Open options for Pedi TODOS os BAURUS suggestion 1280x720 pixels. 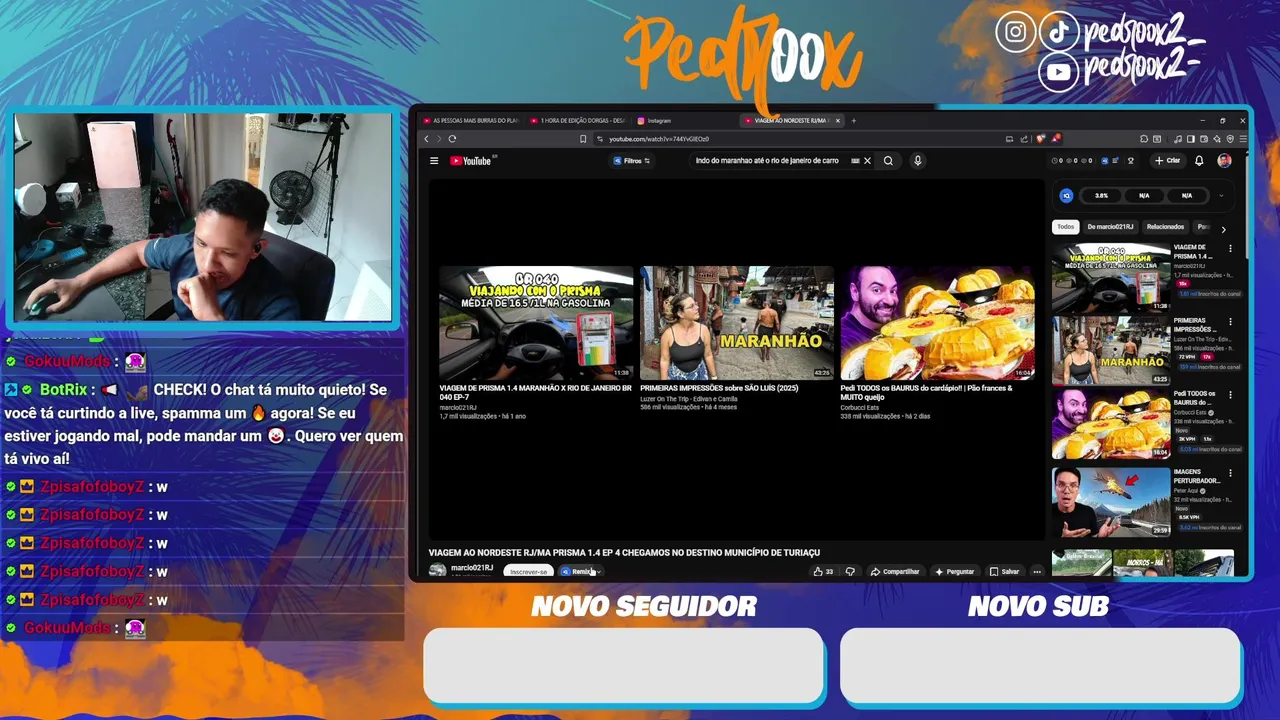(x=1230, y=396)
